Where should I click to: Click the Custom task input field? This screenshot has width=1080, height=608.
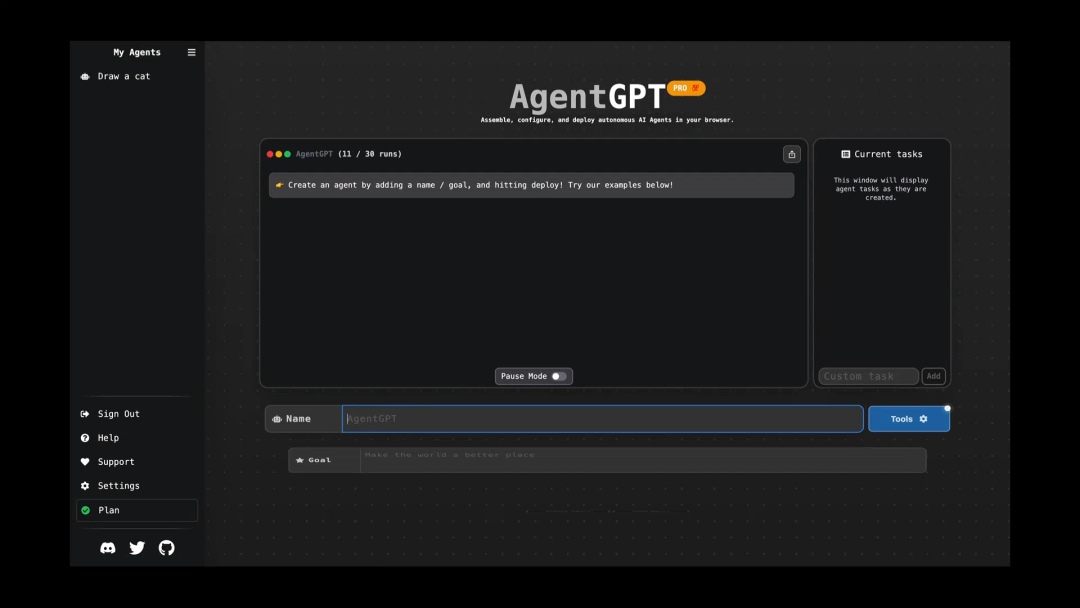pyautogui.click(x=868, y=376)
